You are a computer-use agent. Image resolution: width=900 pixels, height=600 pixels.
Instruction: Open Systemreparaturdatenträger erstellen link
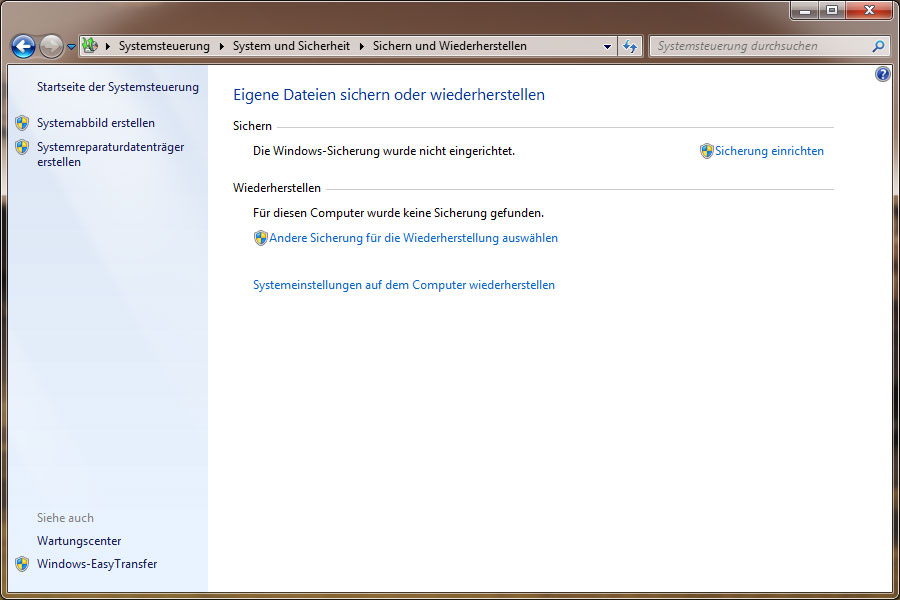110,154
